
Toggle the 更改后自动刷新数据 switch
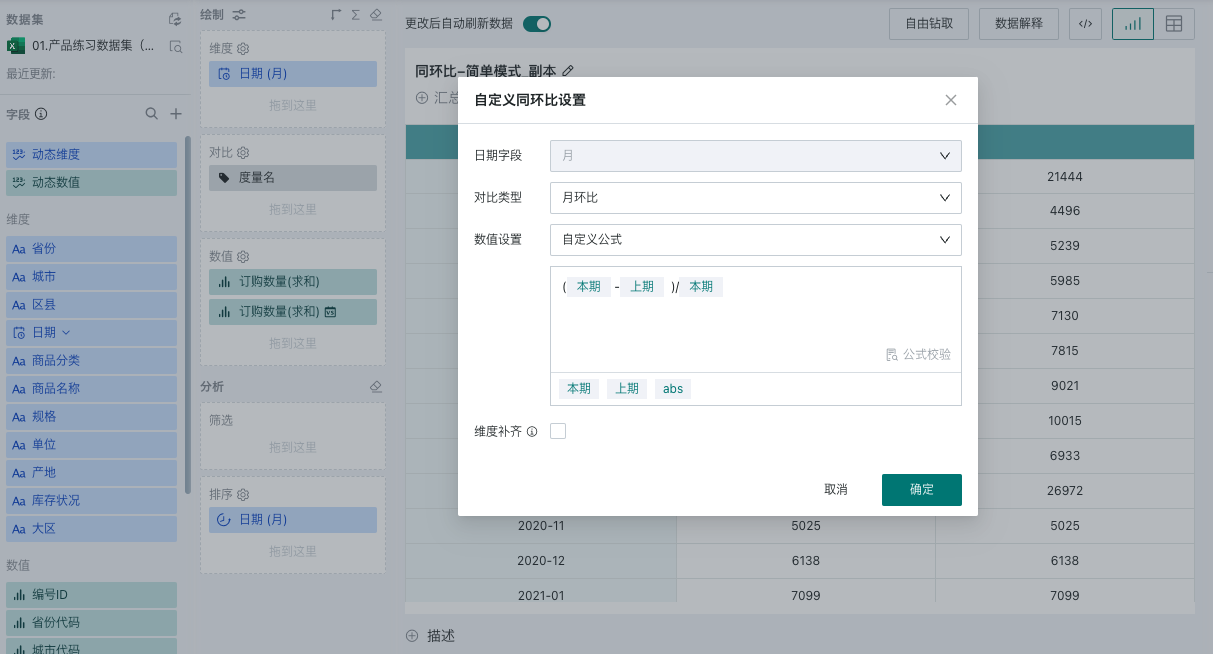(537, 24)
